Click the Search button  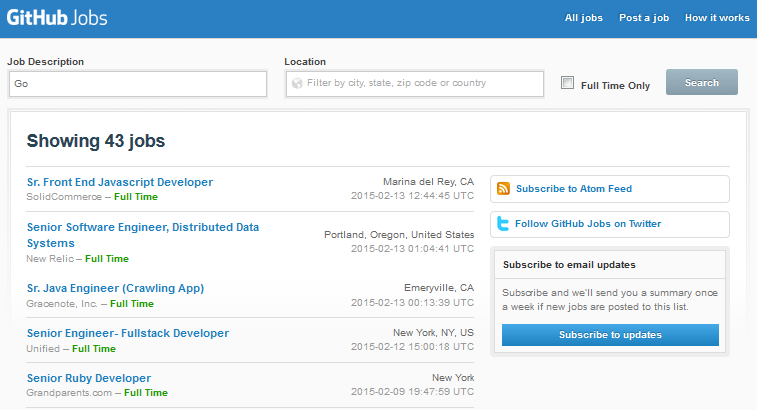(701, 82)
